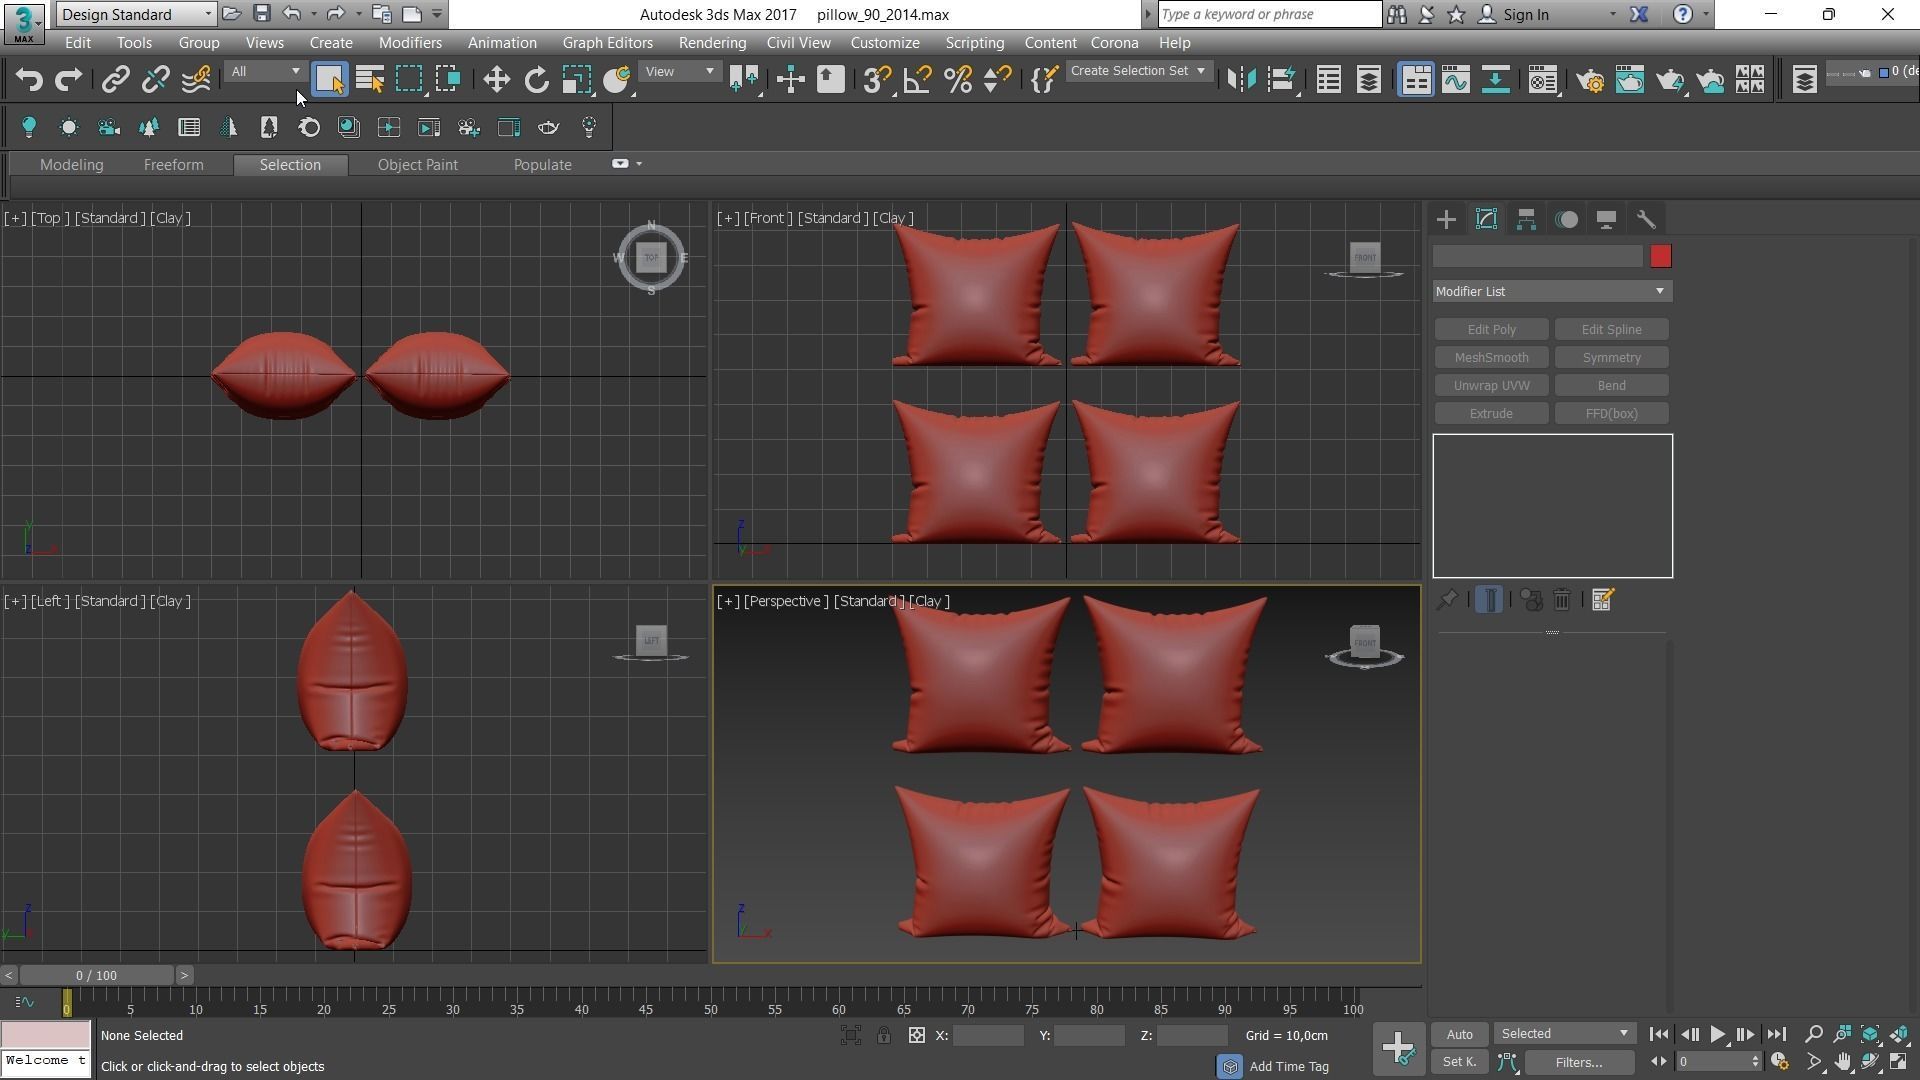
Task: Open the Help question mark dropdown arrow
Action: [1706, 14]
